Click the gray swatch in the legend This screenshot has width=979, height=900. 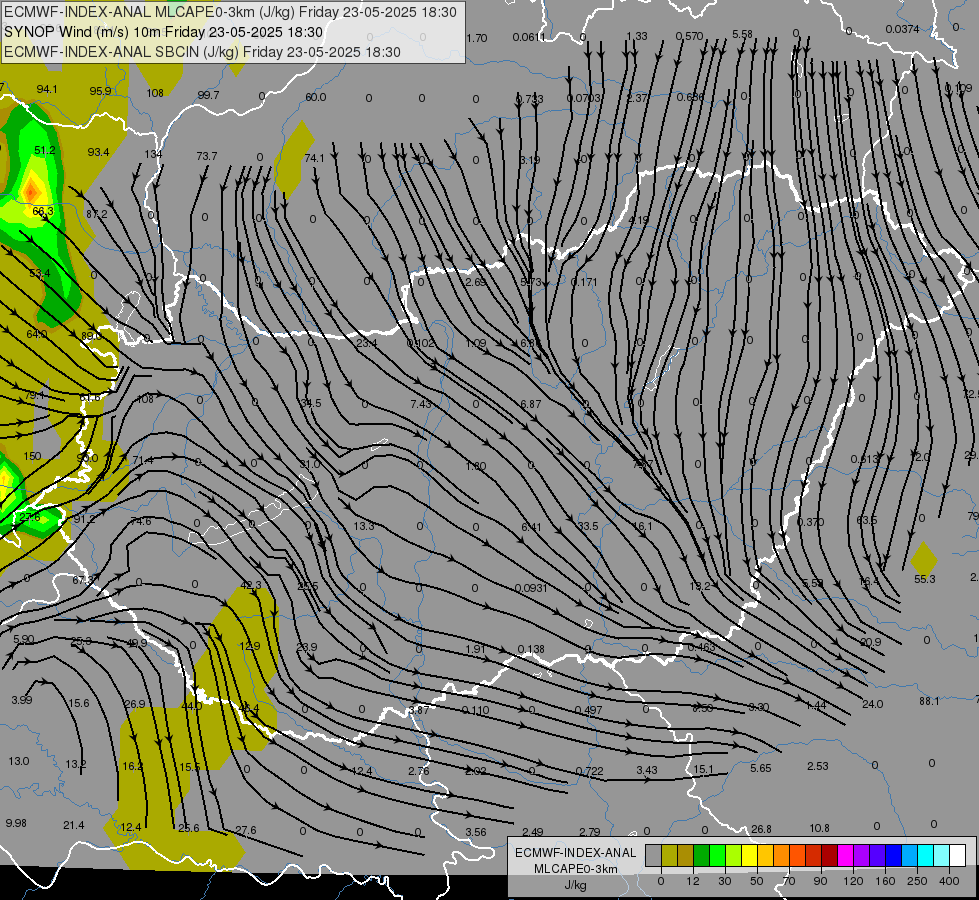653,856
